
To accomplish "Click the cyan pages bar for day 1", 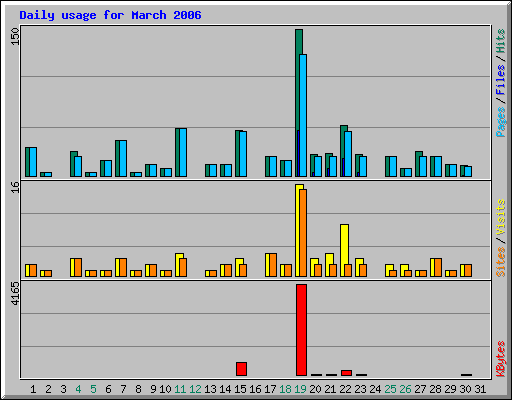I will (x=33, y=162).
